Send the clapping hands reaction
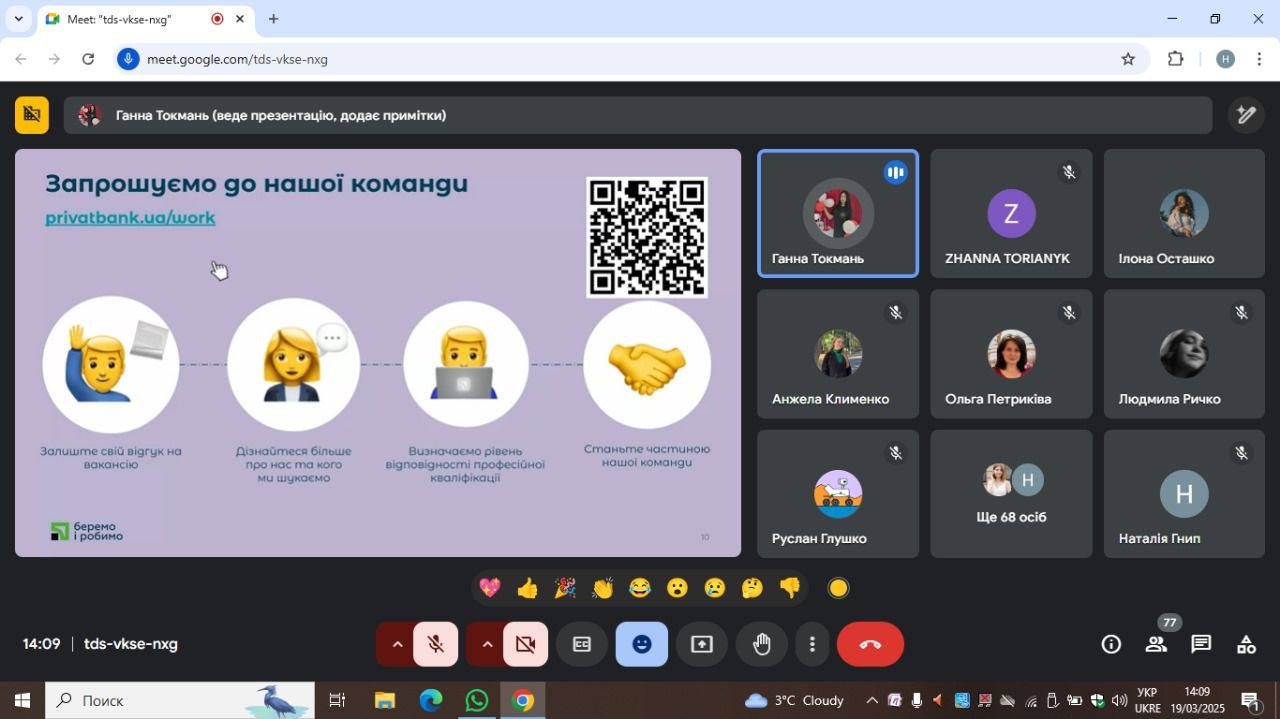The image size is (1280, 719). click(602, 588)
